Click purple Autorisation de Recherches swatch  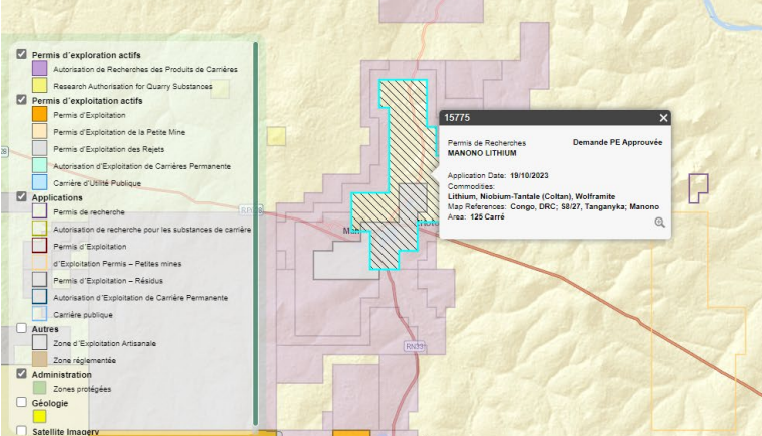39,69
